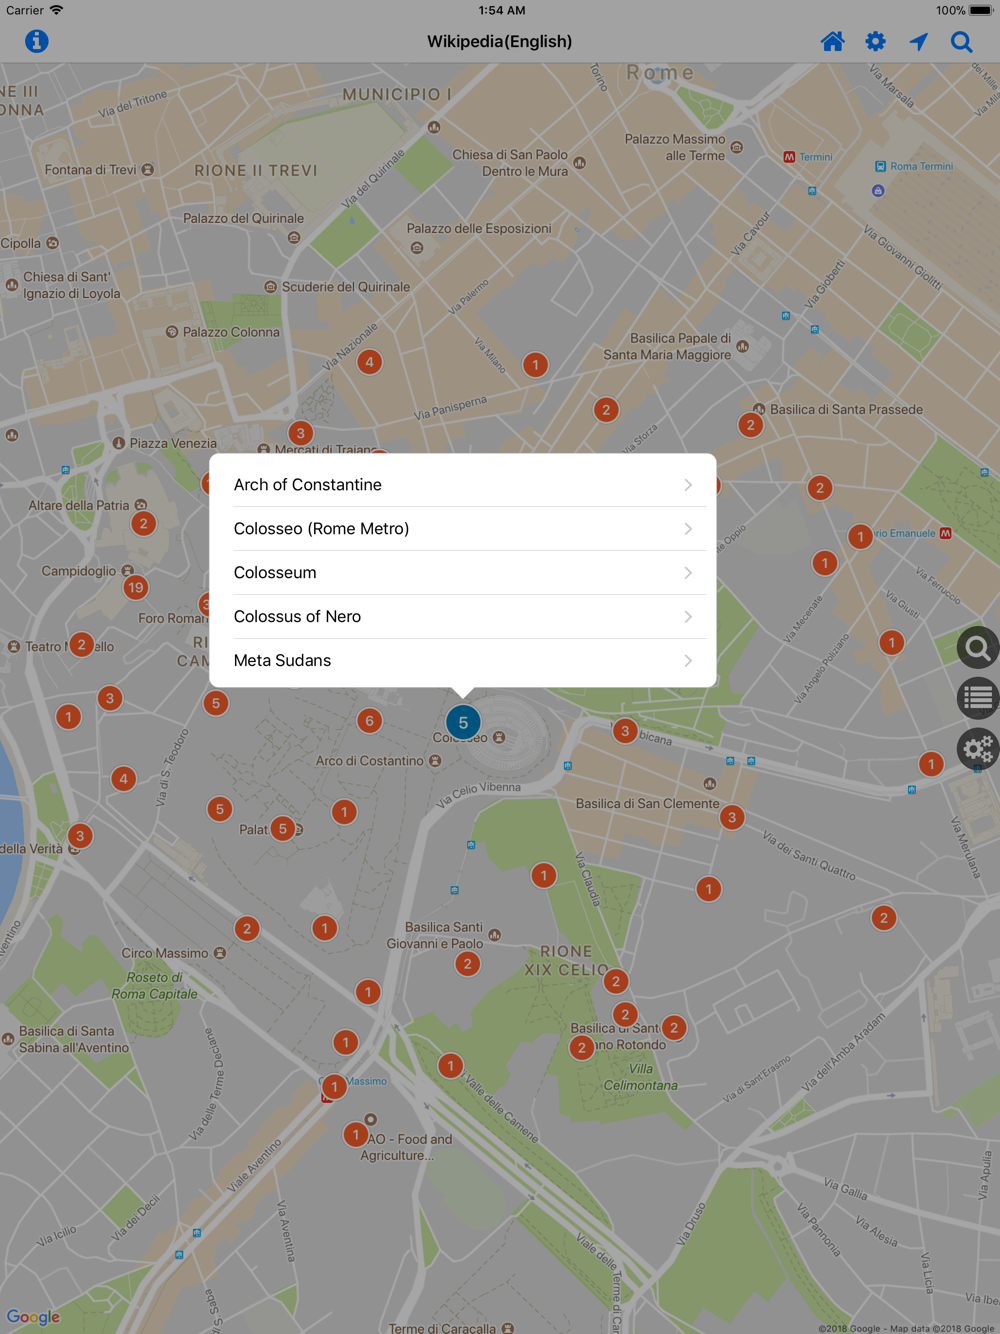1000x1334 pixels.
Task: Open the info icon in the top bar
Action: click(37, 41)
